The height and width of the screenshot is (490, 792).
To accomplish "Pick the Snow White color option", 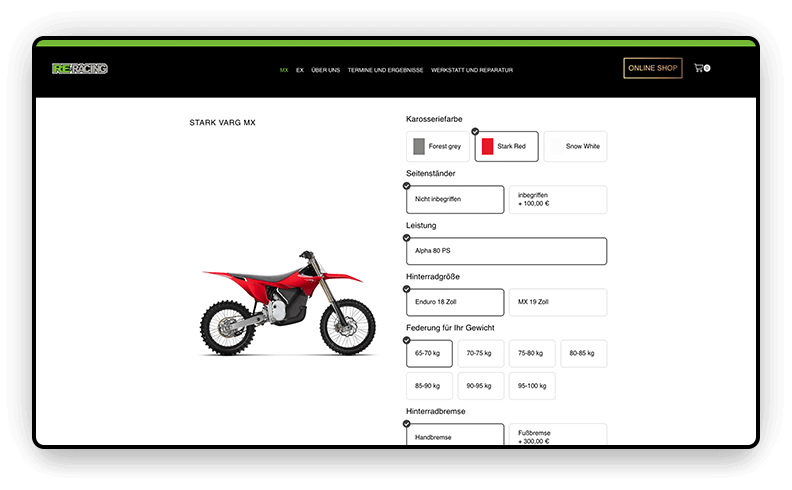I will coord(575,147).
